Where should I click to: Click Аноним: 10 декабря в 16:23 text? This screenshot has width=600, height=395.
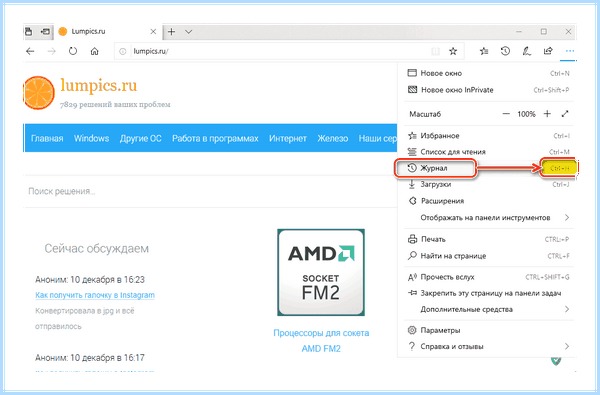coord(90,280)
